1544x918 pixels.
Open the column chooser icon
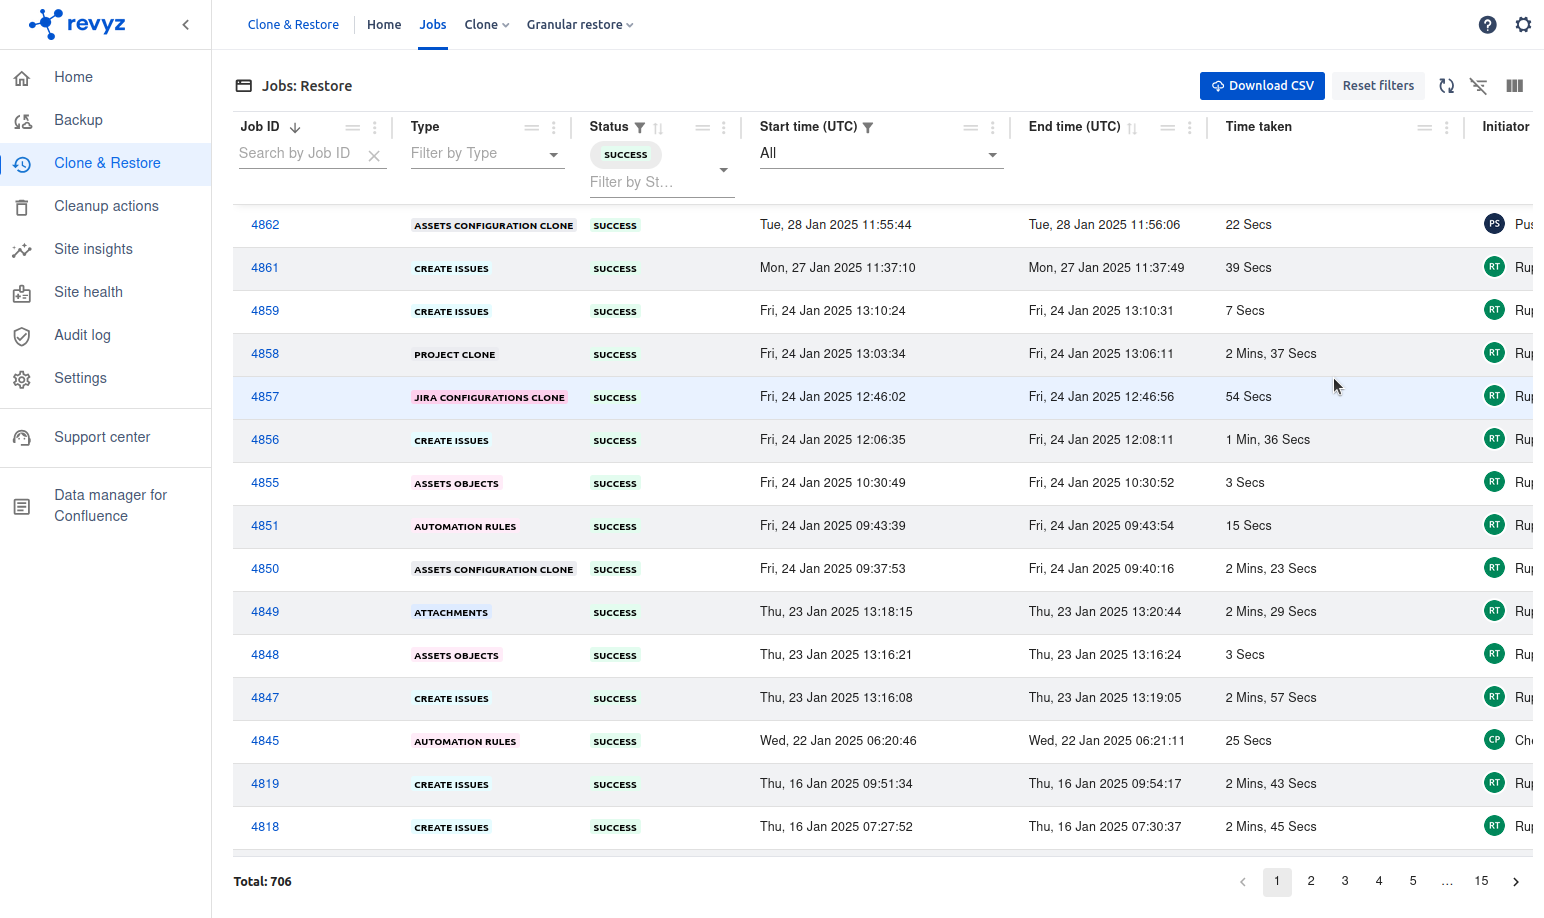1514,86
